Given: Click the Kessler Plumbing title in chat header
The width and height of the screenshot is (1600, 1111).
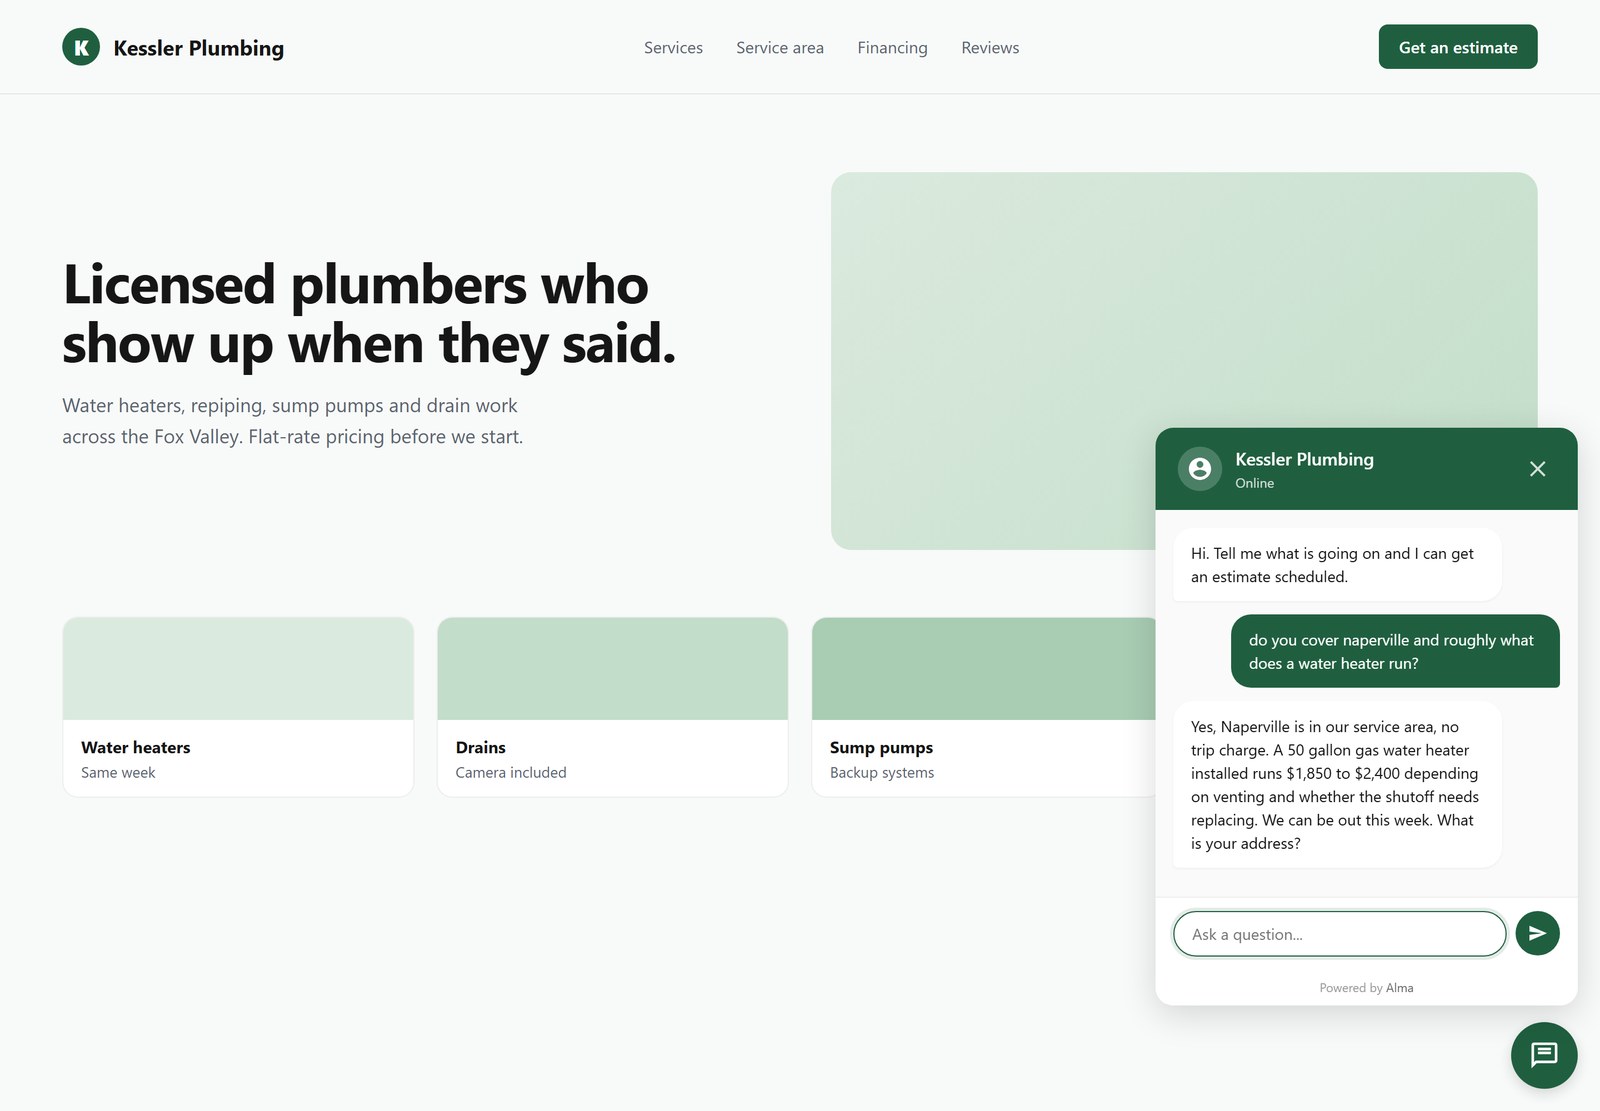Looking at the screenshot, I should tap(1304, 459).
